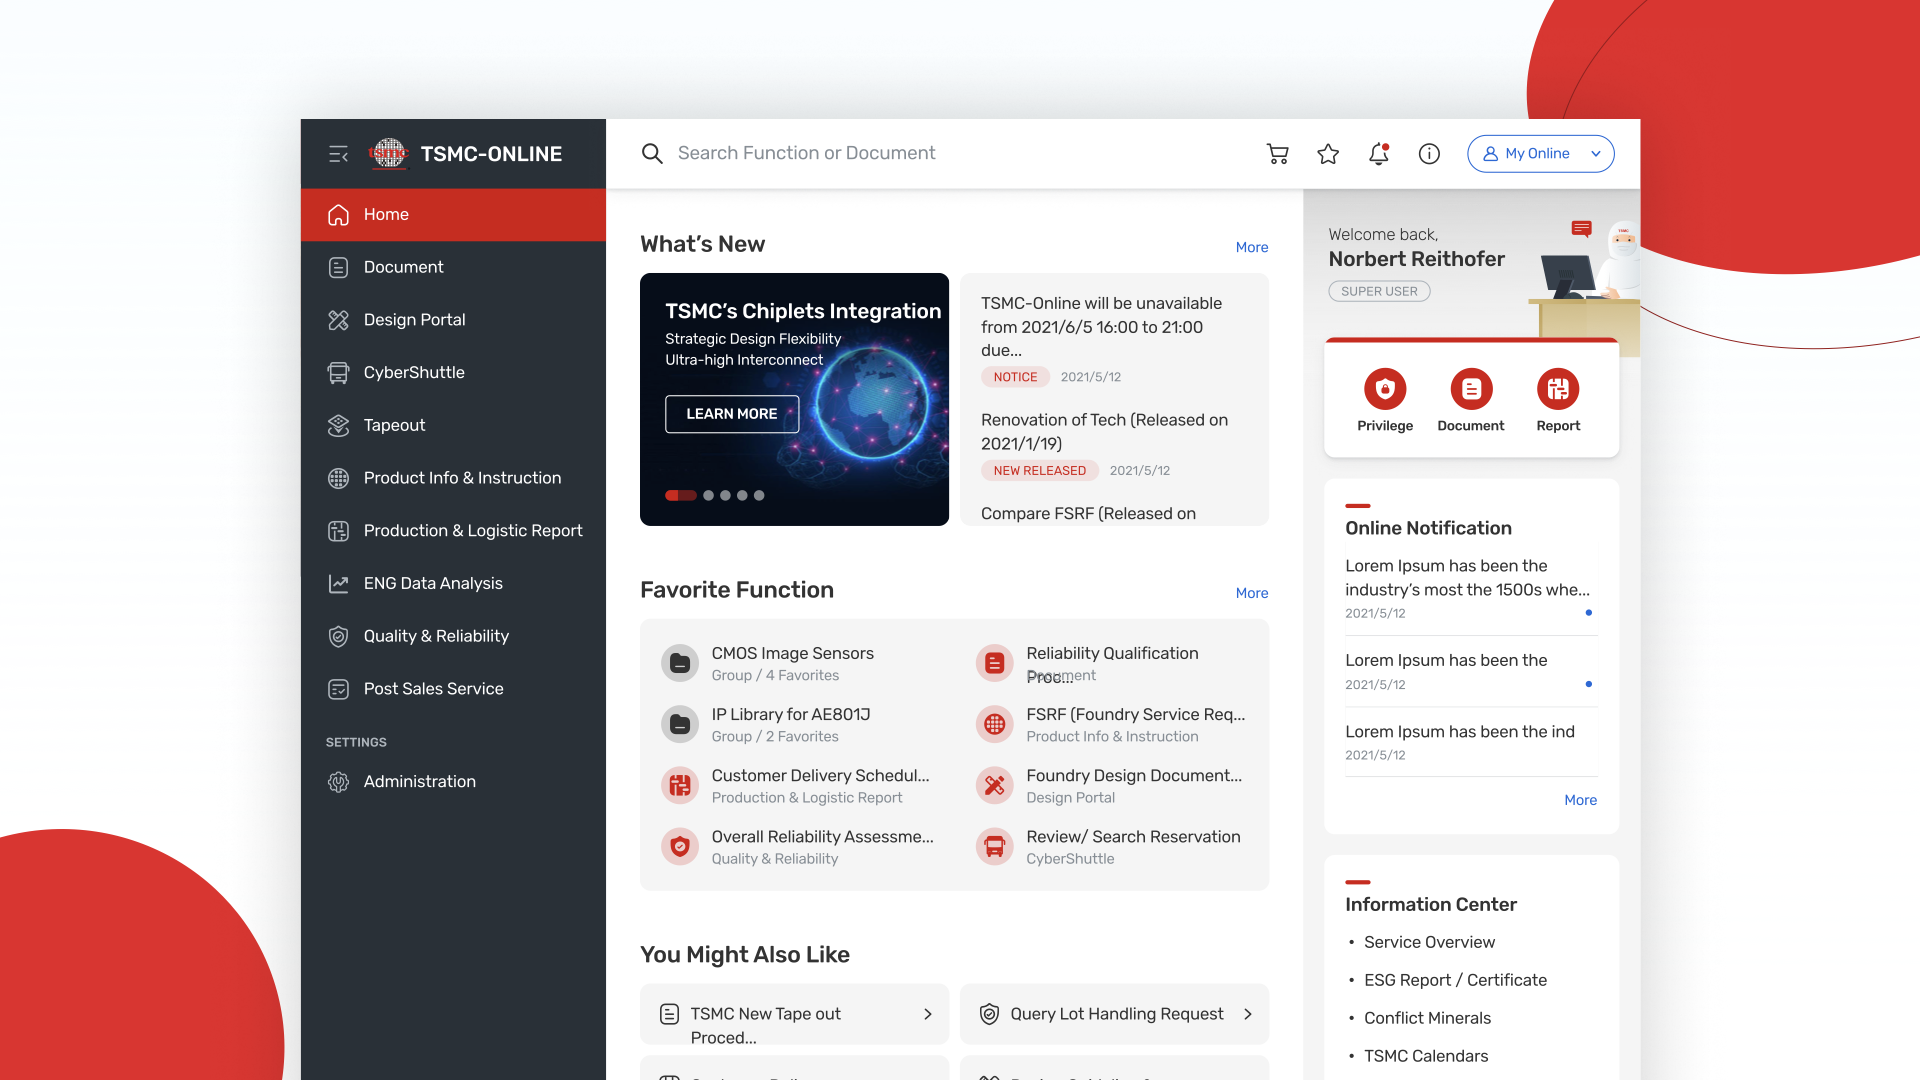Click the CyberShuttle sidebar icon

(338, 373)
